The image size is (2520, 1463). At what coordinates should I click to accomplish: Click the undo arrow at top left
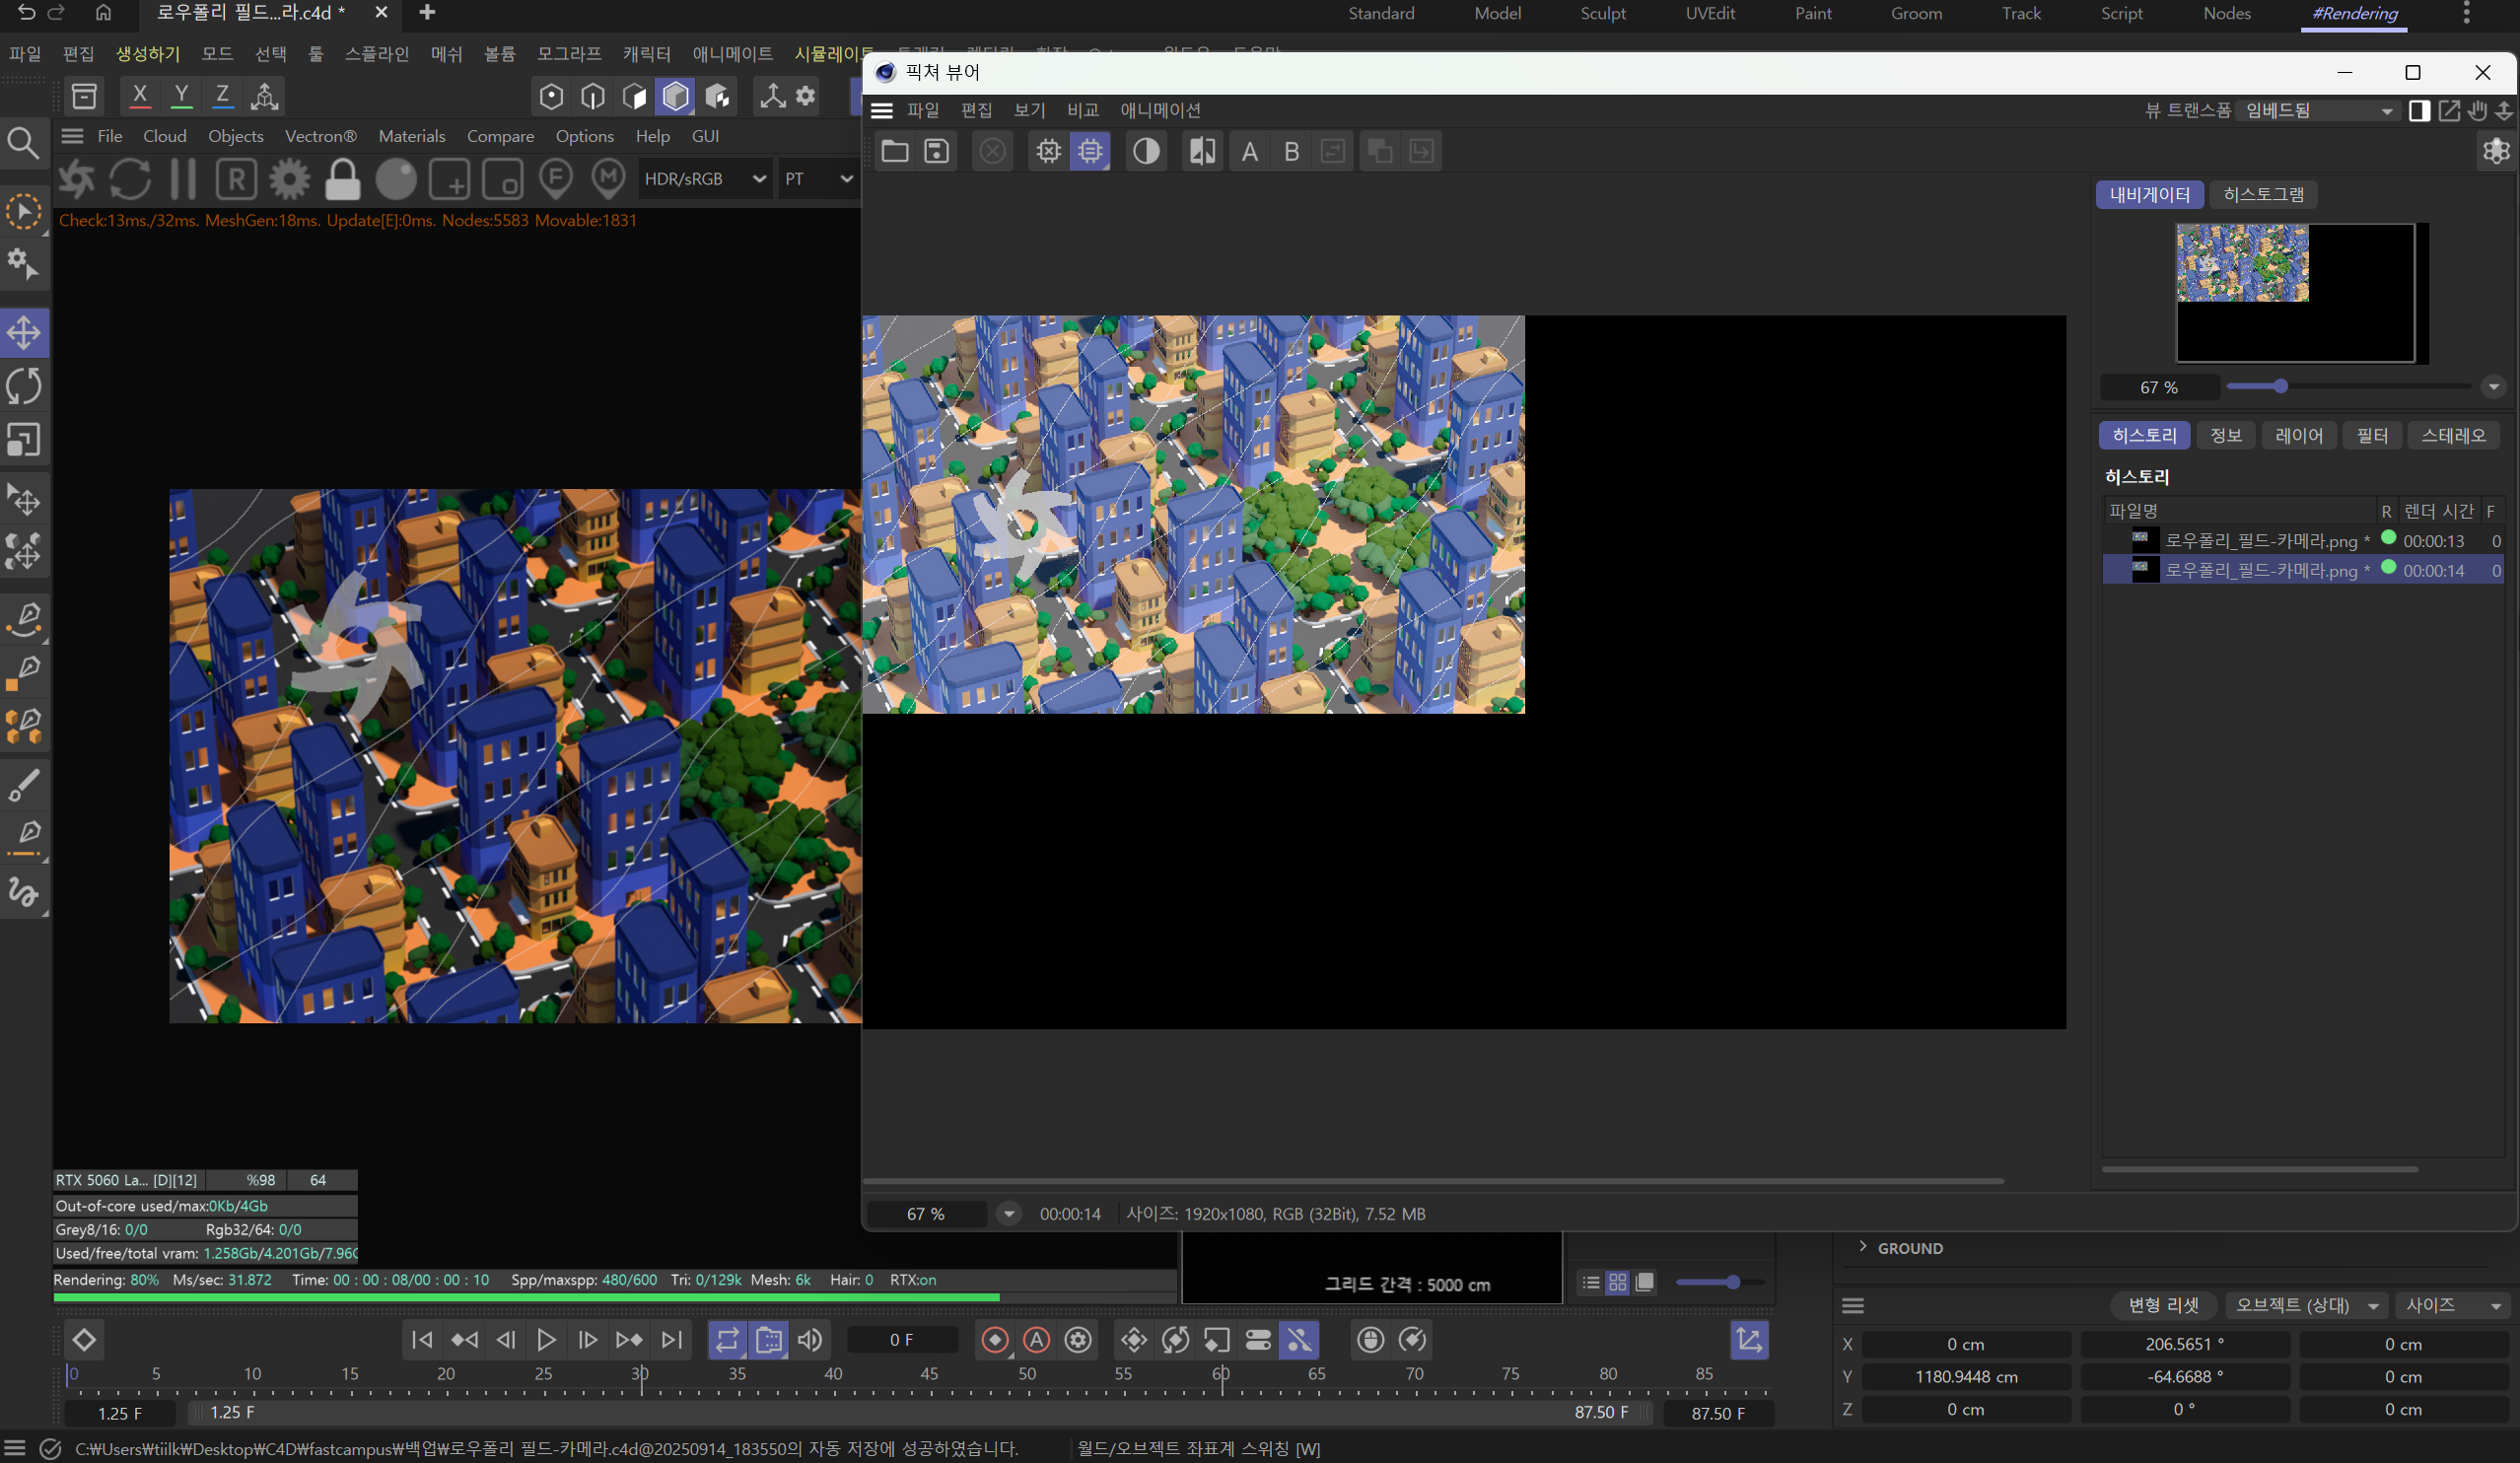tap(25, 12)
